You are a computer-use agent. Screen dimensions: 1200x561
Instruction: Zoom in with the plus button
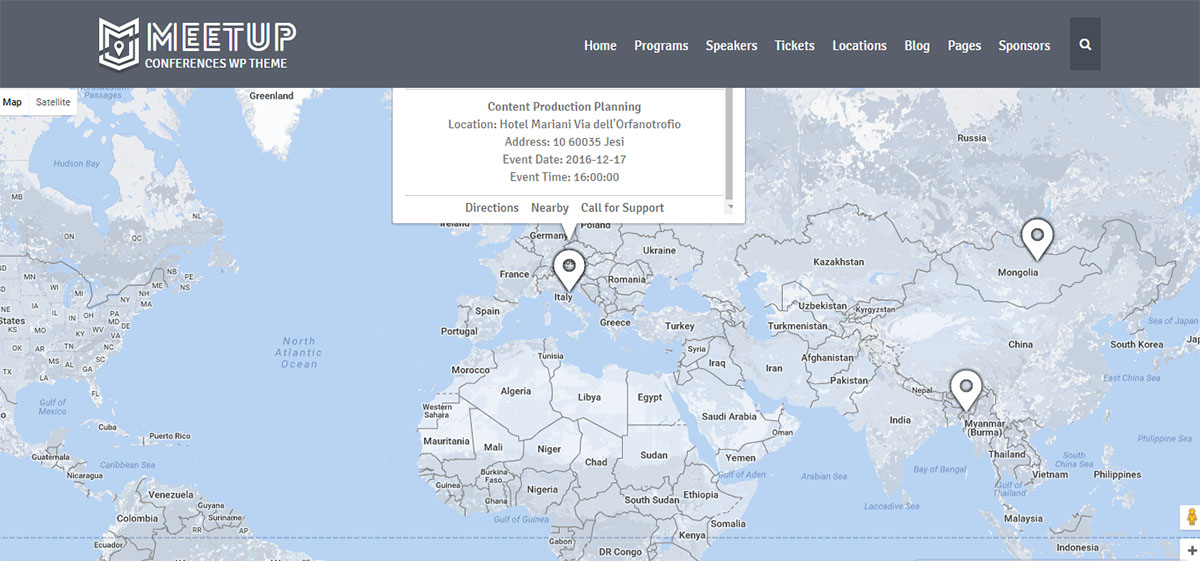click(1191, 551)
